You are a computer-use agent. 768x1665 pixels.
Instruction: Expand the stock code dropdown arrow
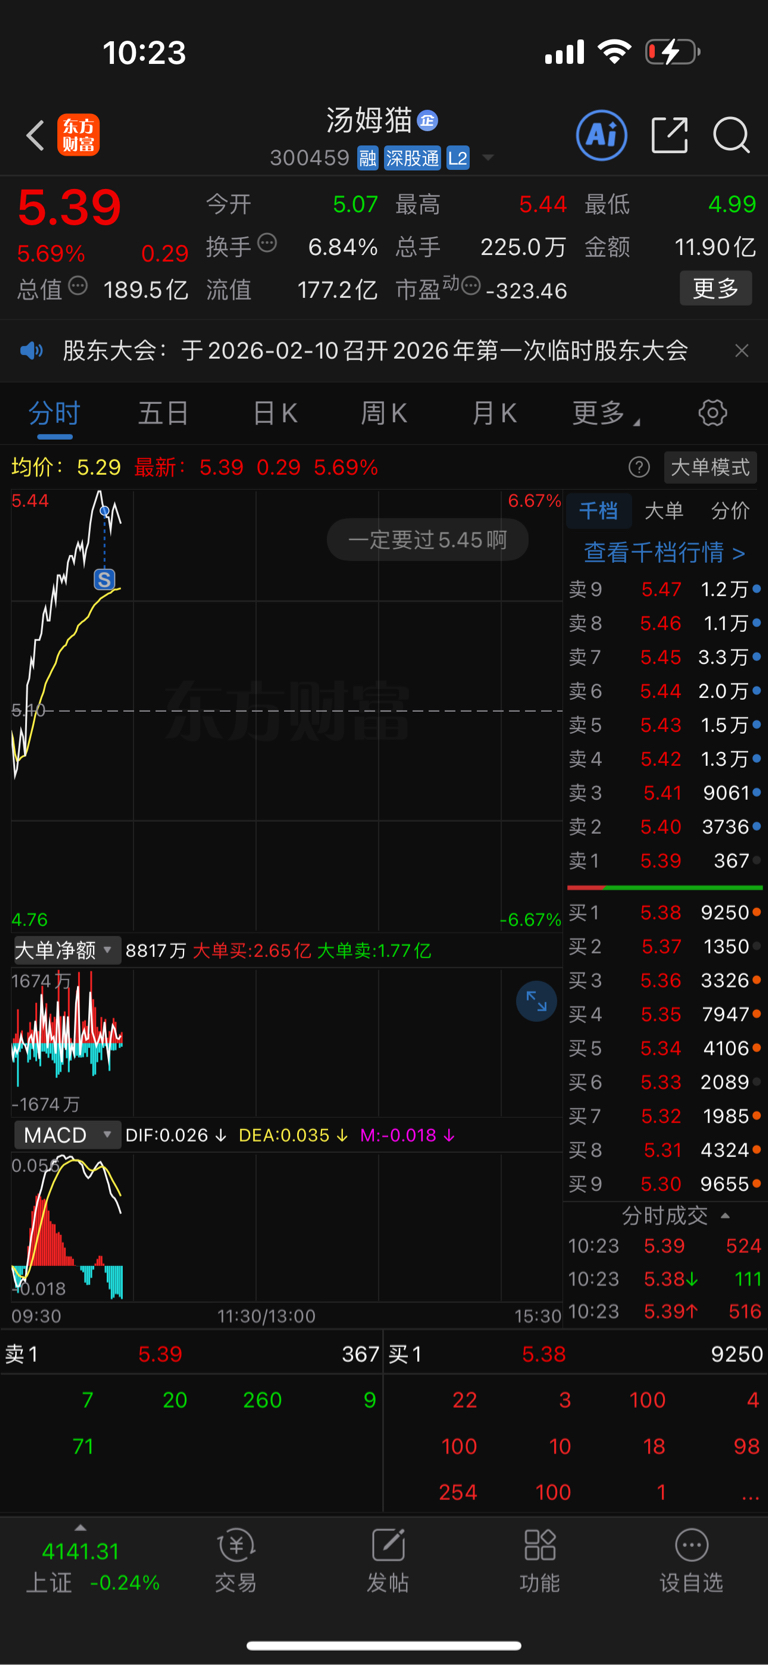click(x=488, y=158)
